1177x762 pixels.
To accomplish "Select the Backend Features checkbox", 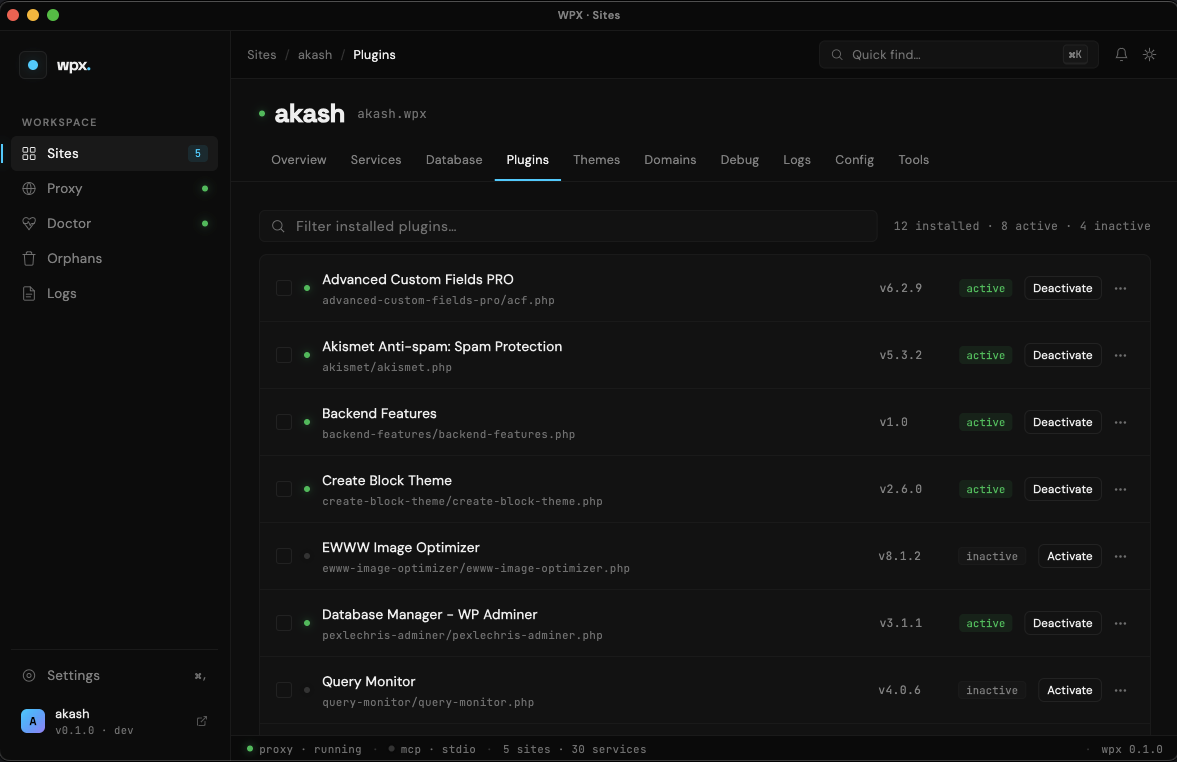I will point(284,422).
